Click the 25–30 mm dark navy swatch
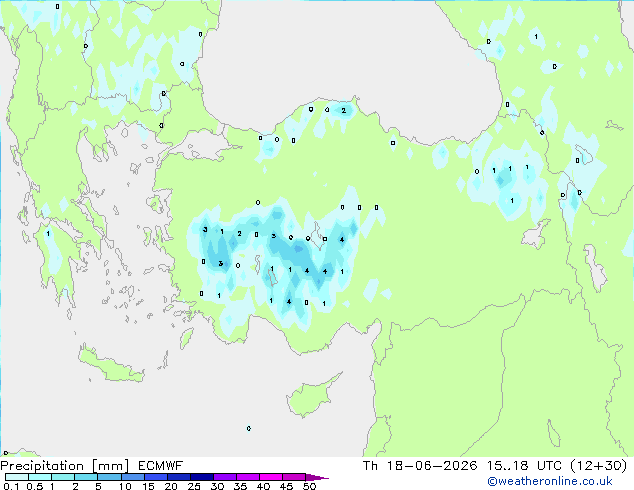The height and width of the screenshot is (490, 634). pos(201,477)
